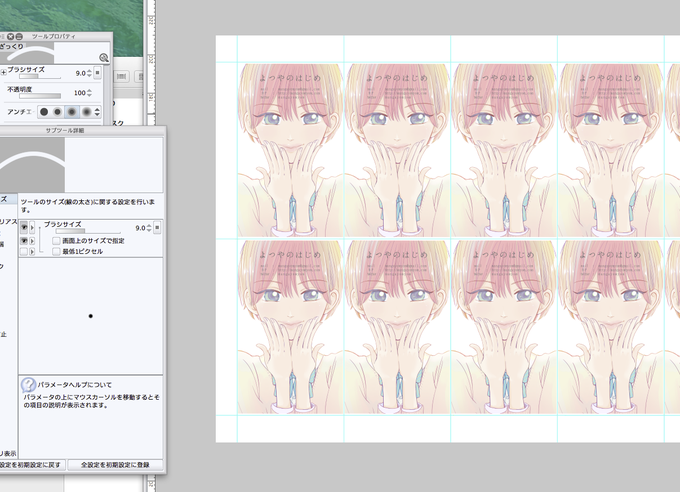The image size is (680, 492).
Task: Open brush size dynamics button in Tool Property
Action: (97, 73)
